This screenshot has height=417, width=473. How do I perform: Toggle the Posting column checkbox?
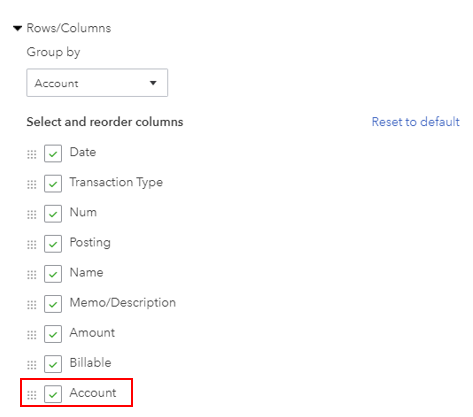click(x=53, y=244)
